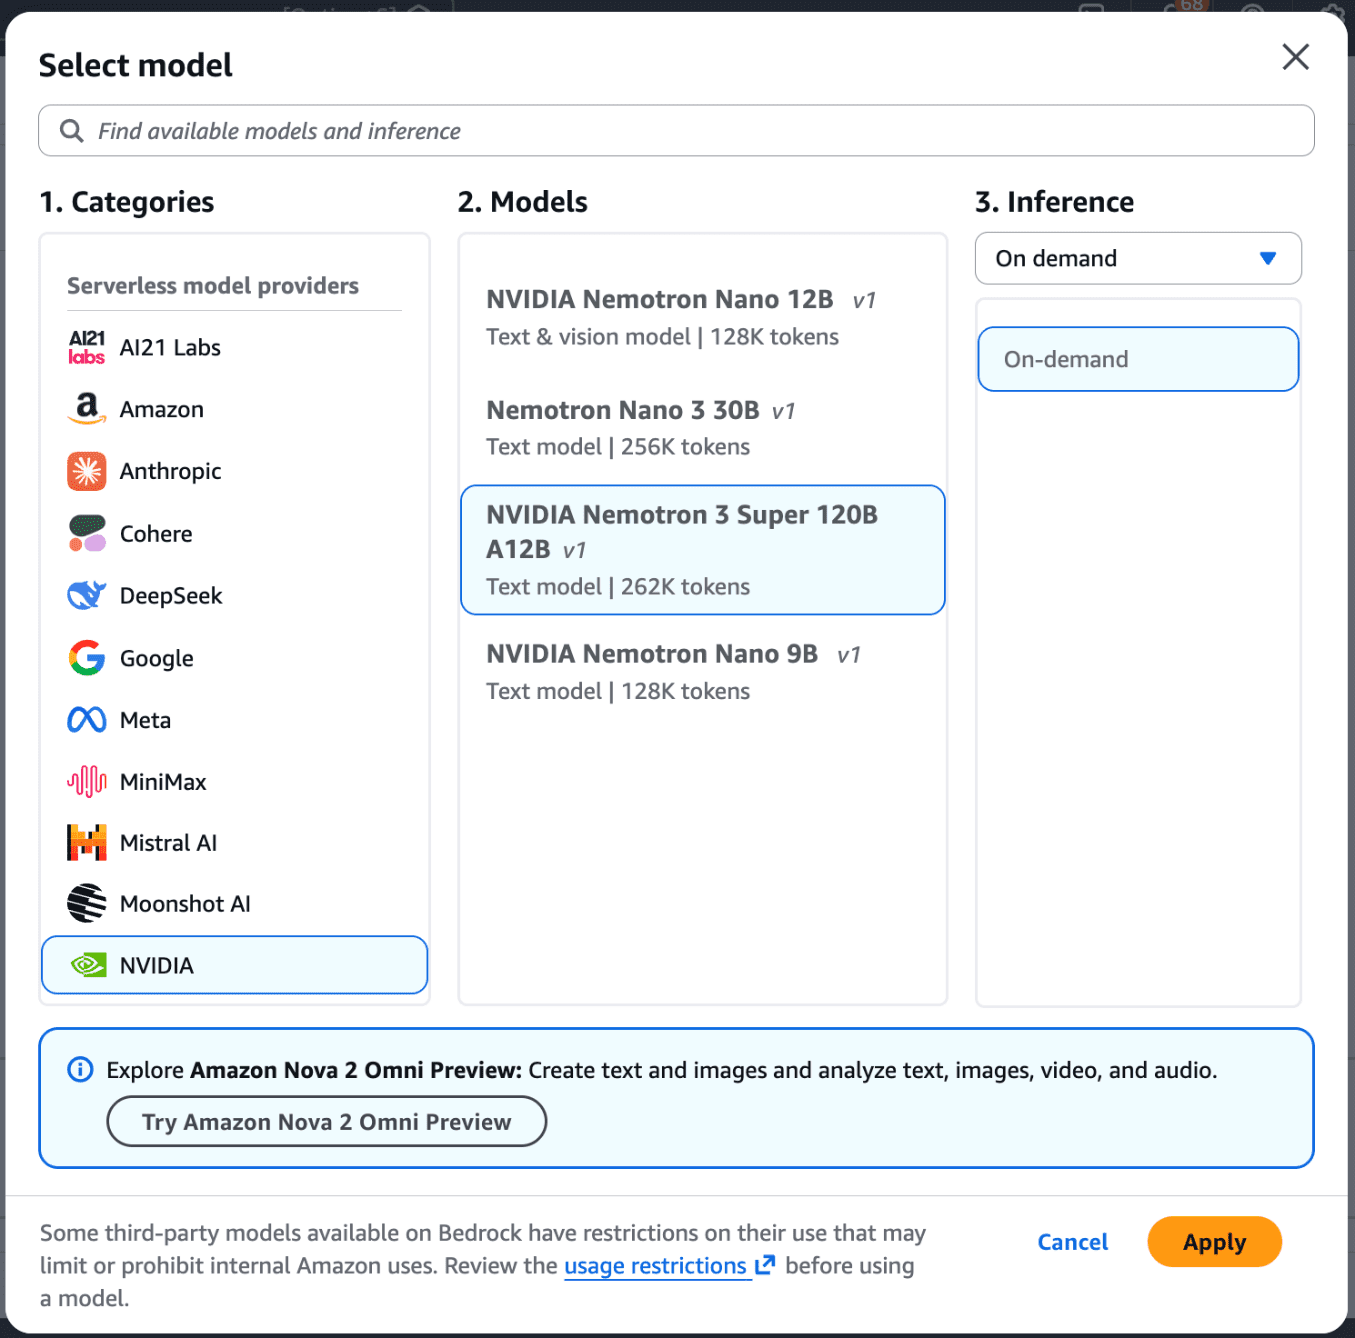Choose the Mistral AI provider icon
This screenshot has height=1338, width=1355.
[x=87, y=843]
